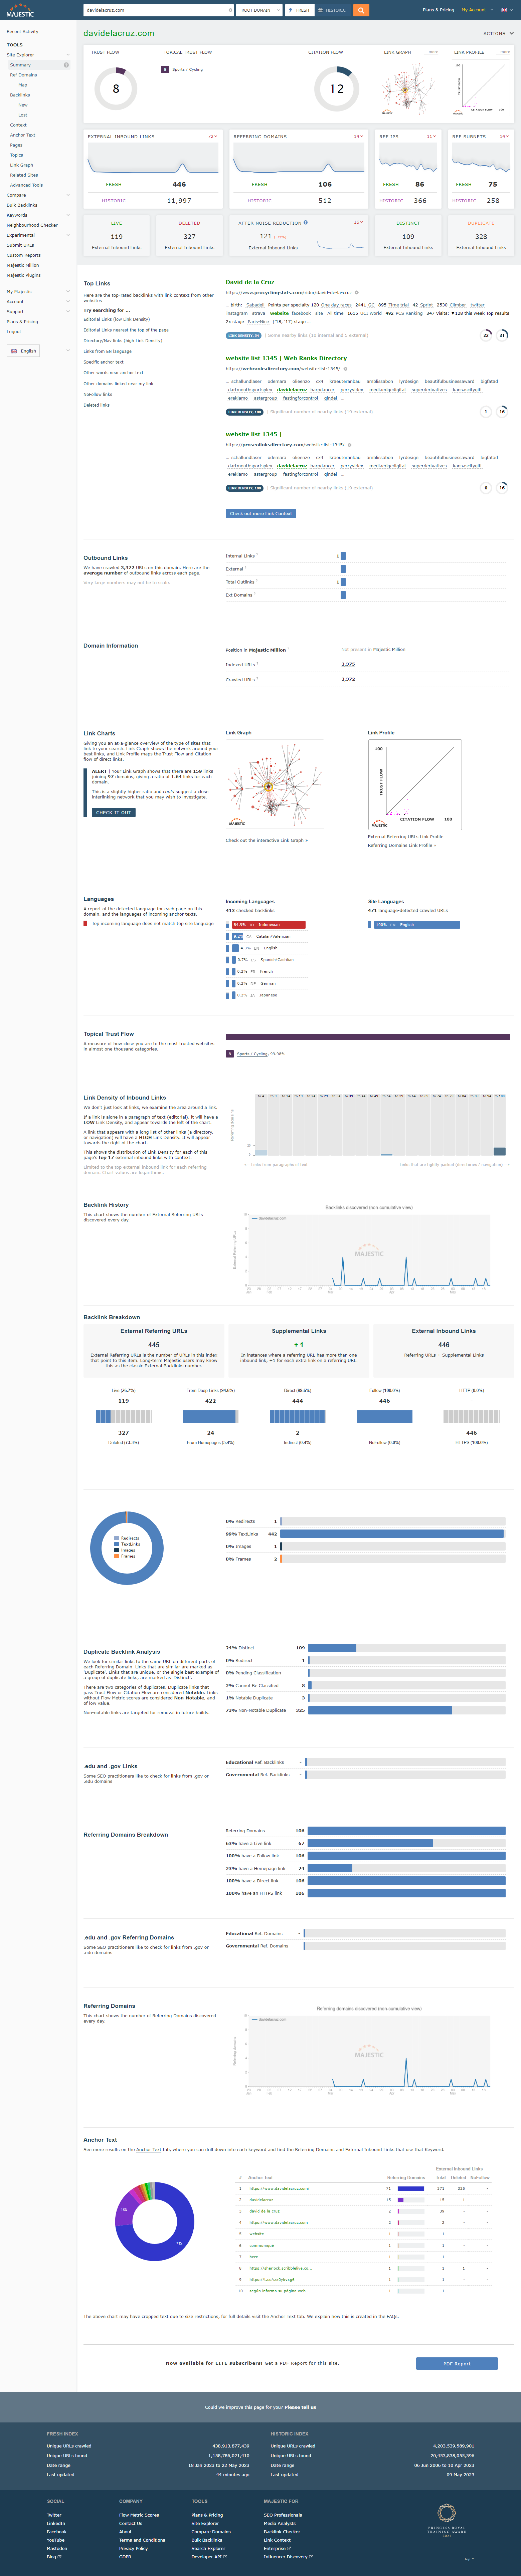The width and height of the screenshot is (521, 2576).
Task: Open Bulk Backlinks in the sidebar
Action: 22,205
